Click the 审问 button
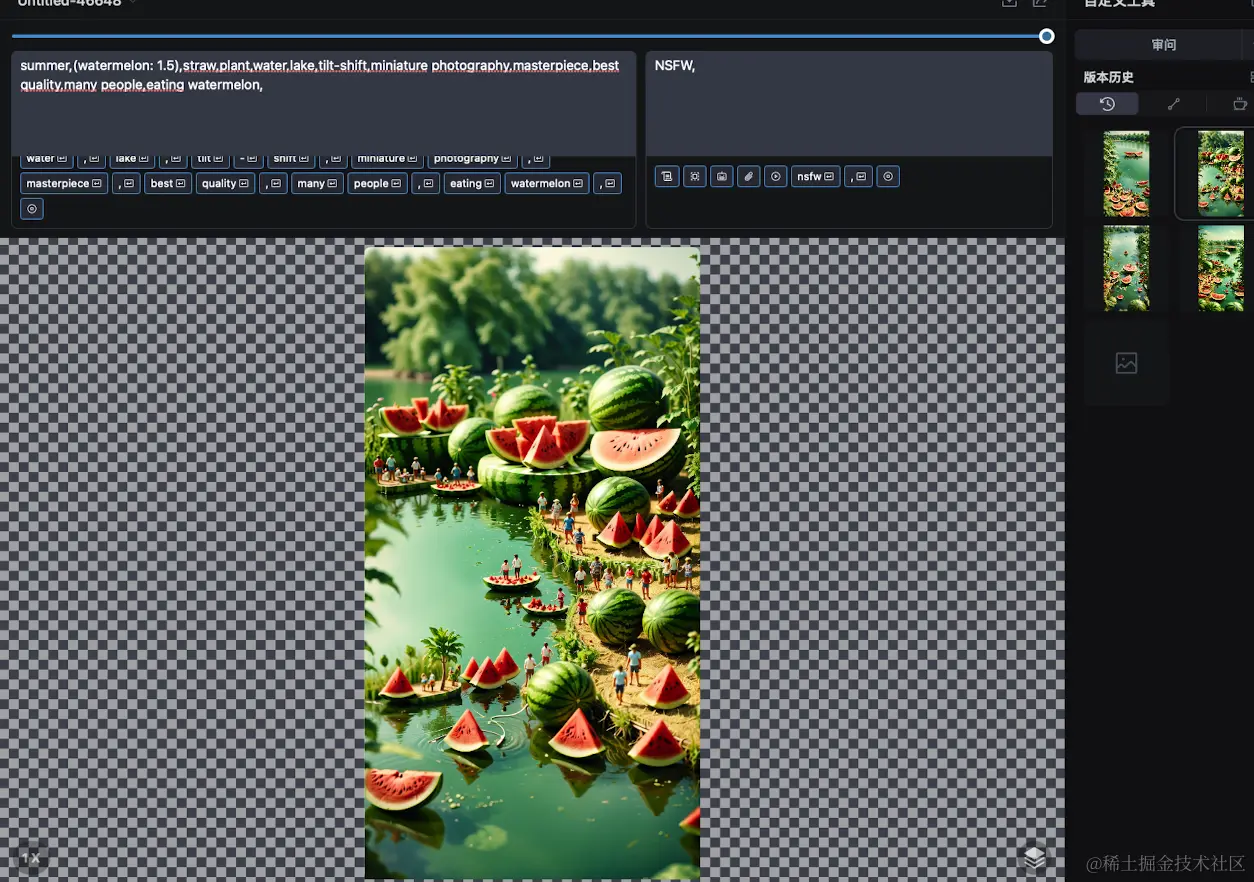The height and width of the screenshot is (882, 1254). click(x=1164, y=45)
